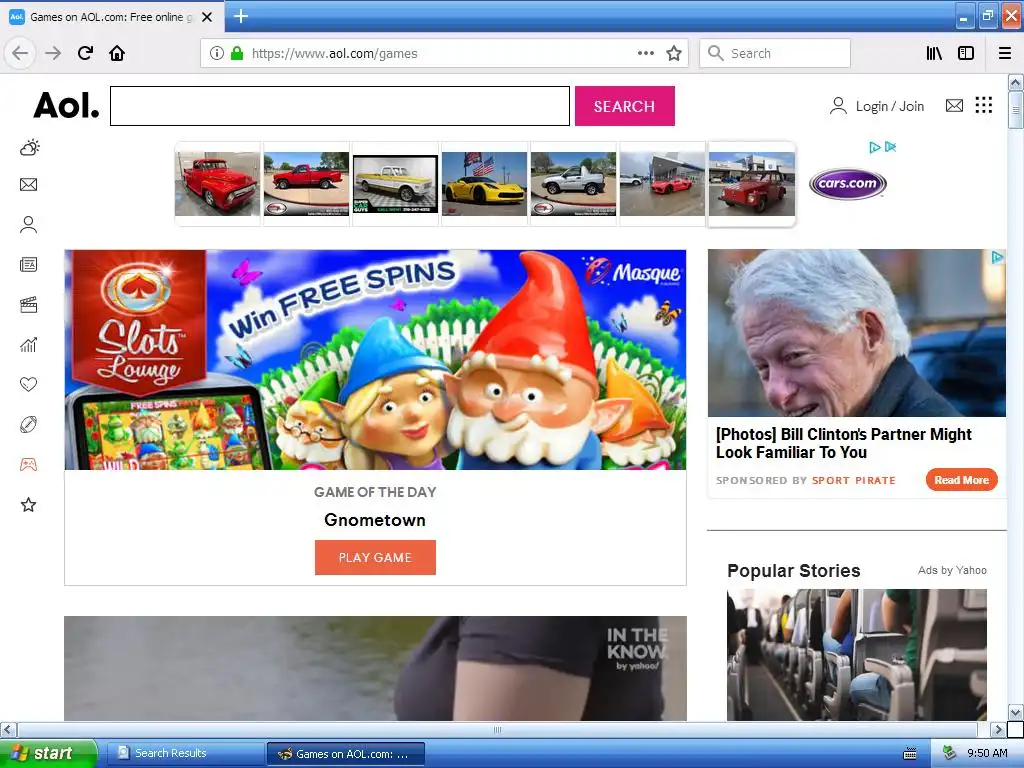
Task: Open the lifestyle heart icon in sidebar
Action: click(x=29, y=384)
